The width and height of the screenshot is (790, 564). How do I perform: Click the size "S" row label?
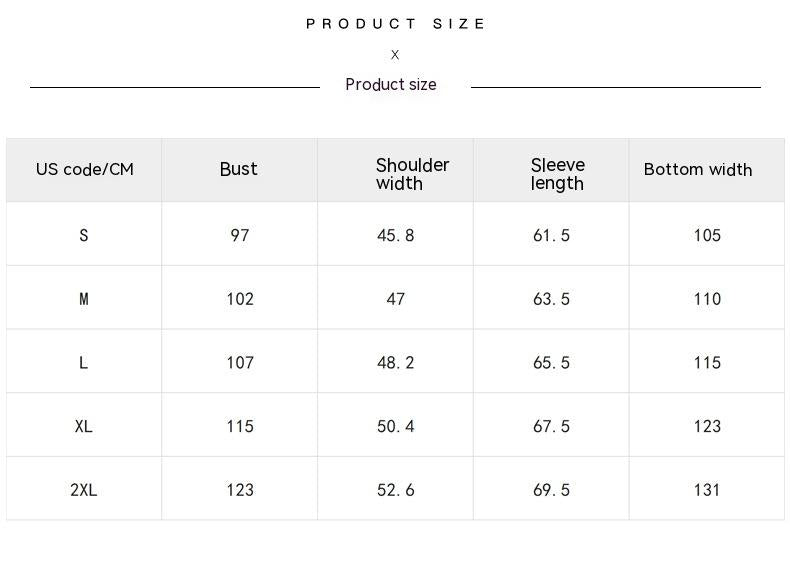coord(84,235)
